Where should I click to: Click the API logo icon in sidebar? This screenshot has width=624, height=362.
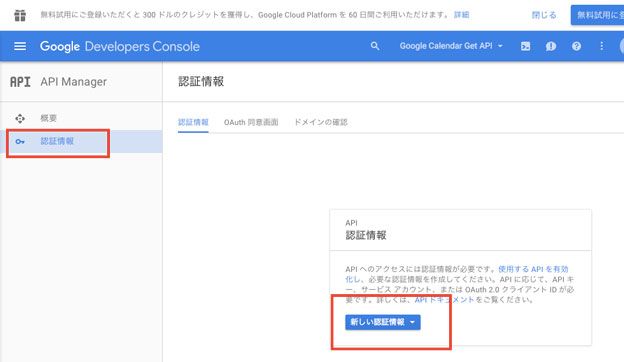[20, 82]
